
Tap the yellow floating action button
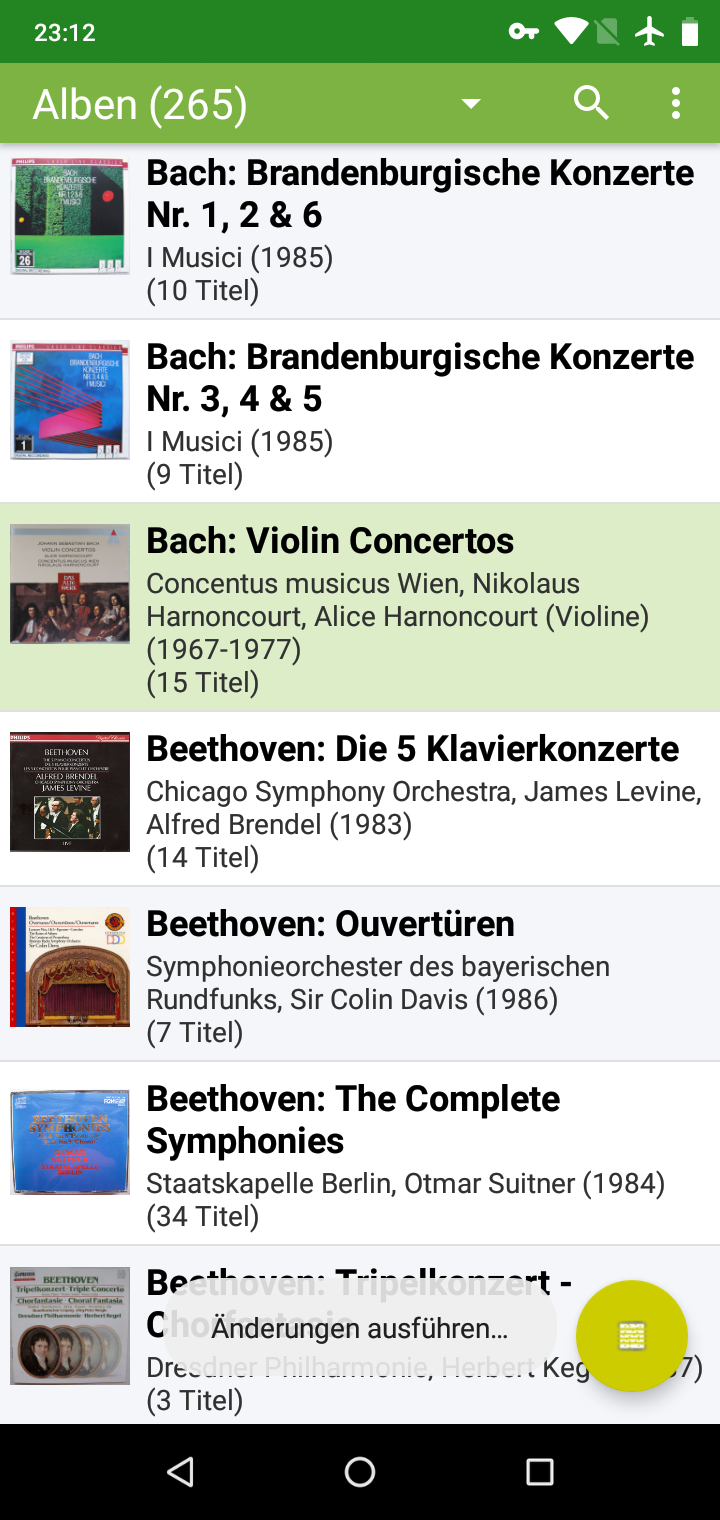click(x=632, y=1336)
